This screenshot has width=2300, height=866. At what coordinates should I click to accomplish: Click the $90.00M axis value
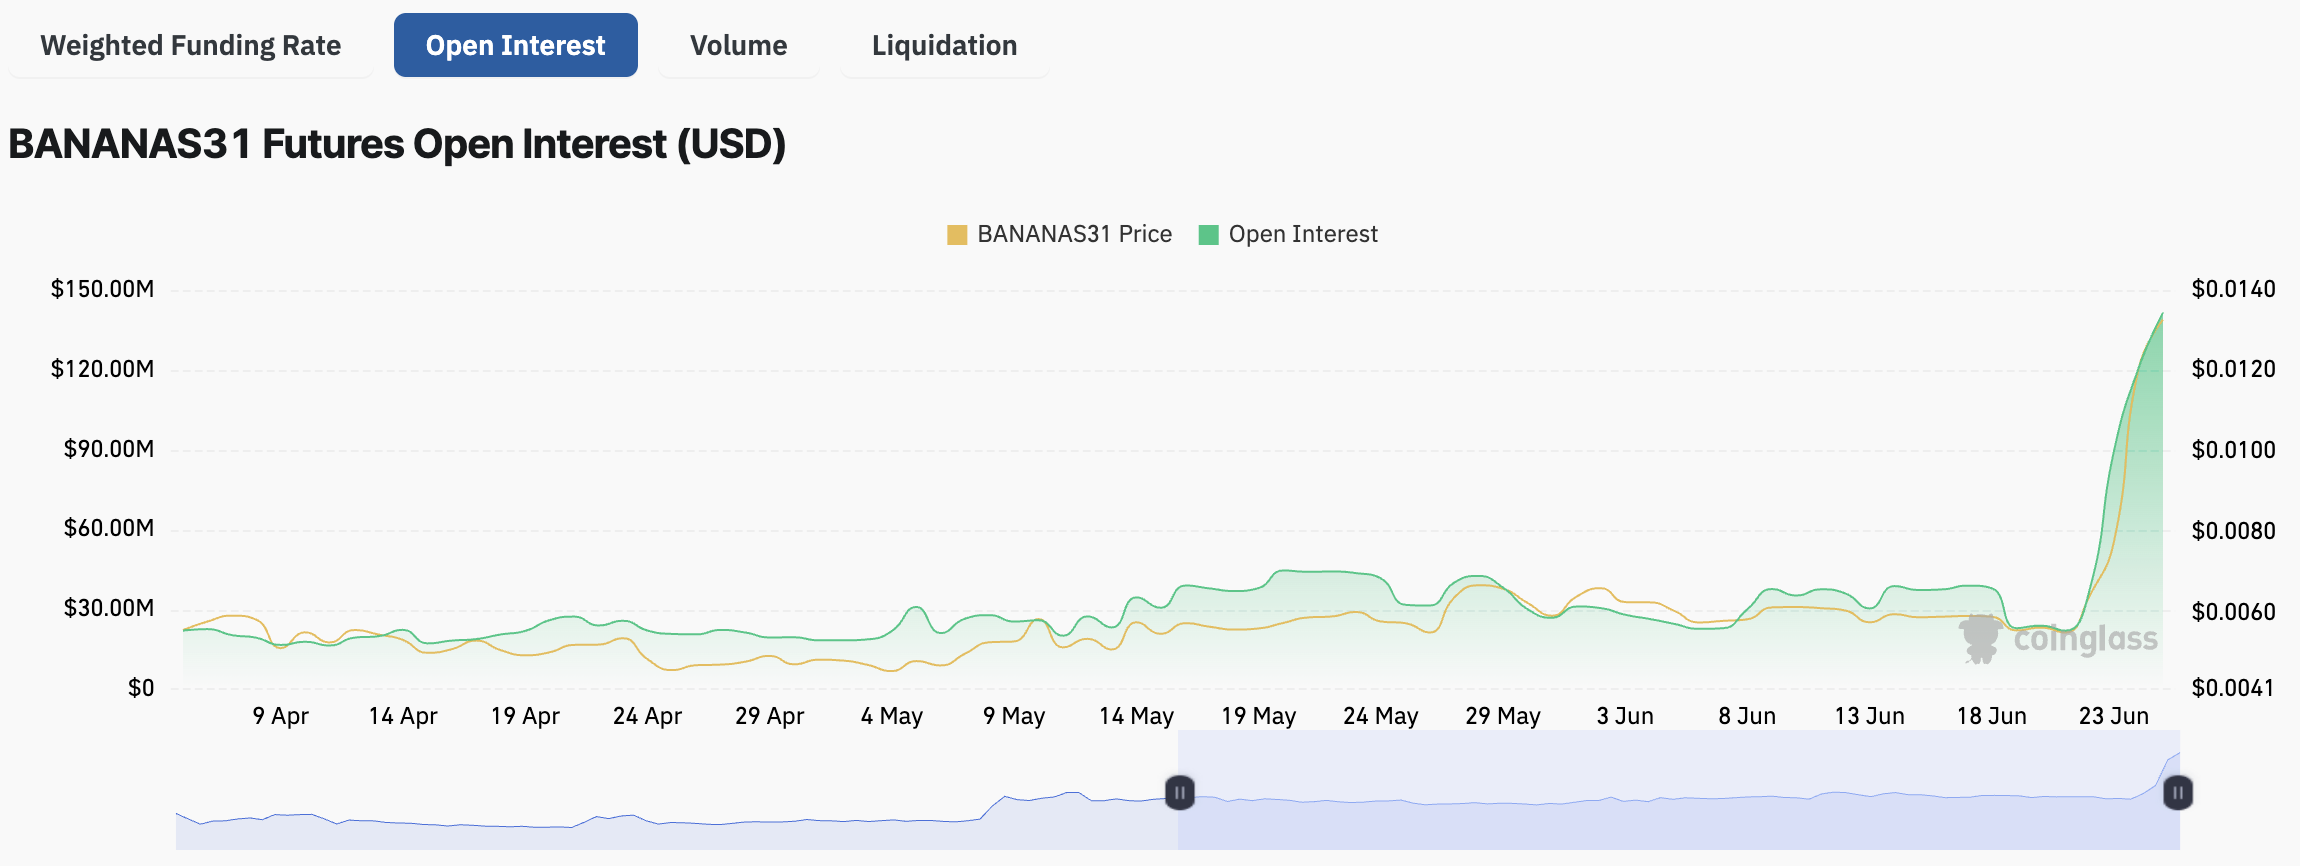coord(108,449)
